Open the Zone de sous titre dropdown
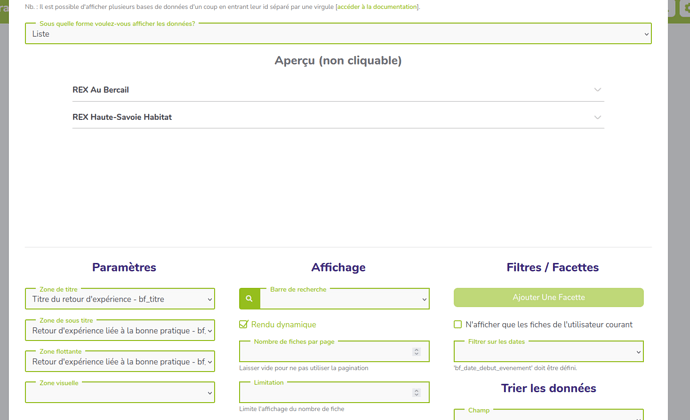The height and width of the screenshot is (420, 690). coord(120,330)
